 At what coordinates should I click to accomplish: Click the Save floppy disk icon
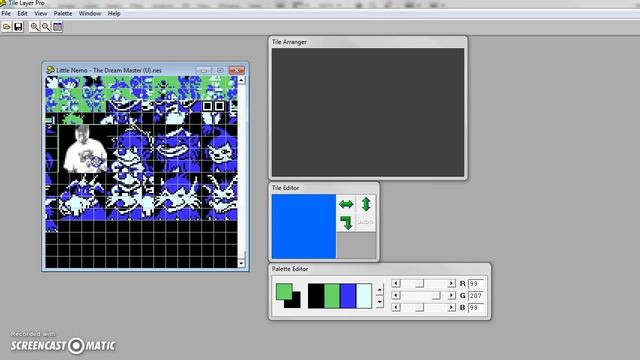tap(18, 27)
